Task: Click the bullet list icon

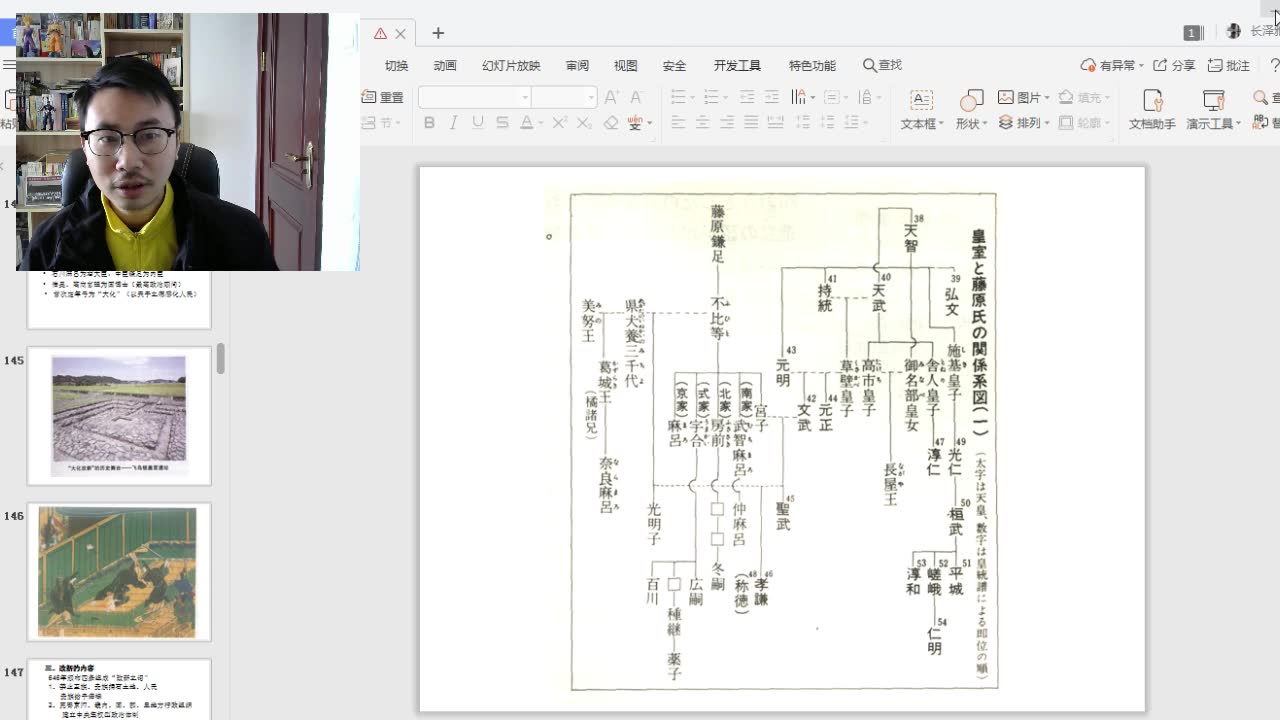Action: coord(681,97)
